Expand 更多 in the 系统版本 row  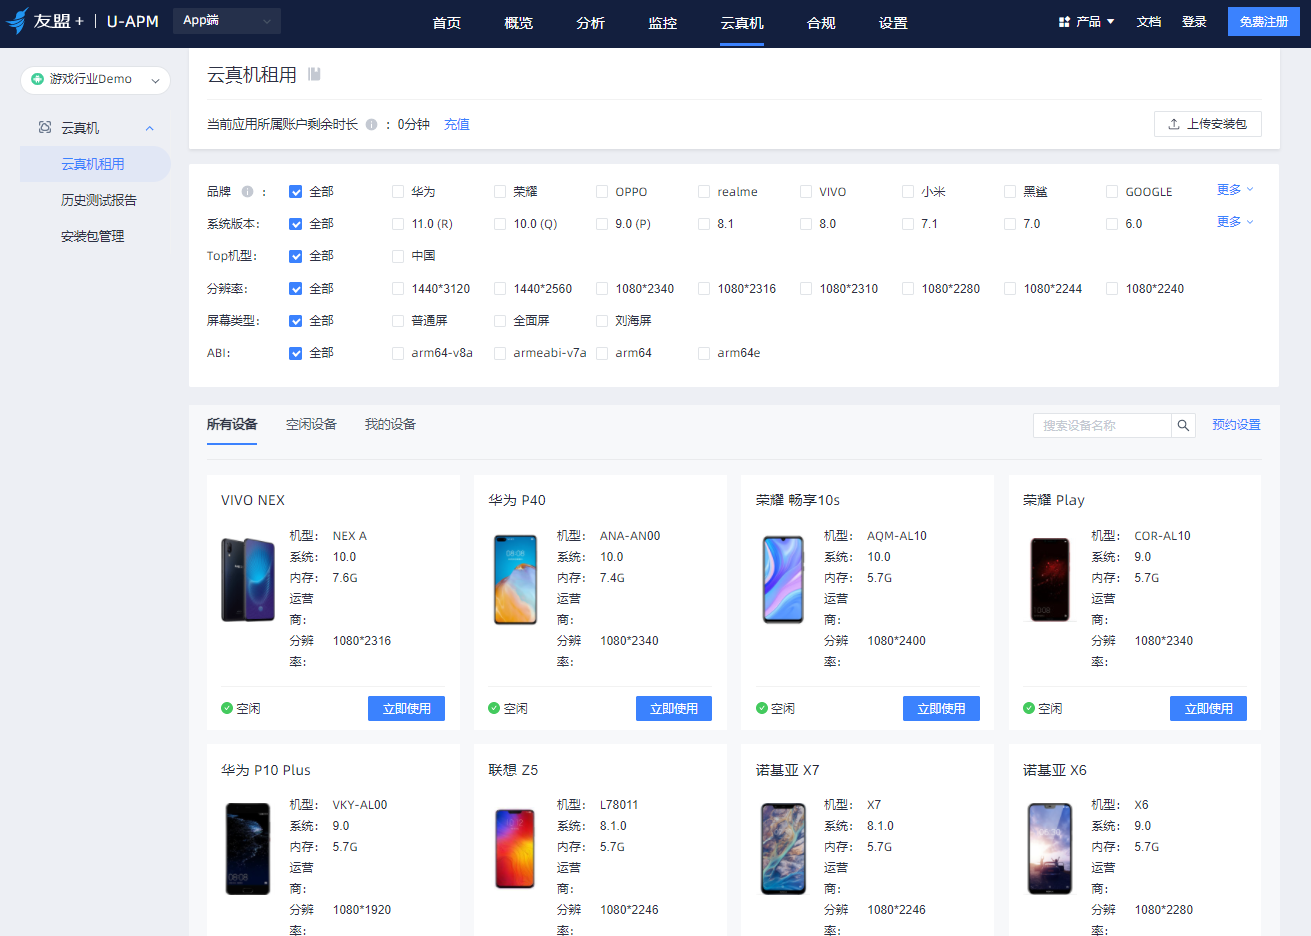point(1235,222)
